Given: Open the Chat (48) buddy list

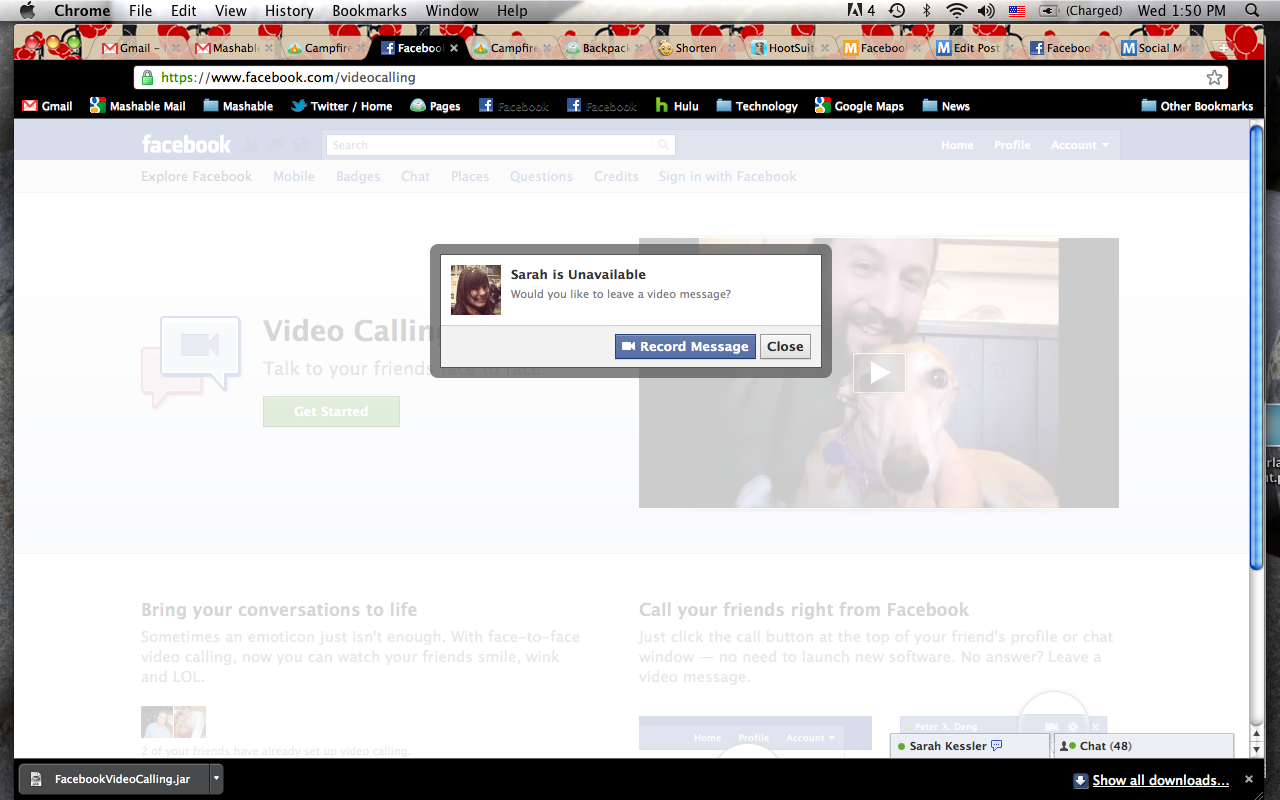Looking at the screenshot, I should point(1144,746).
